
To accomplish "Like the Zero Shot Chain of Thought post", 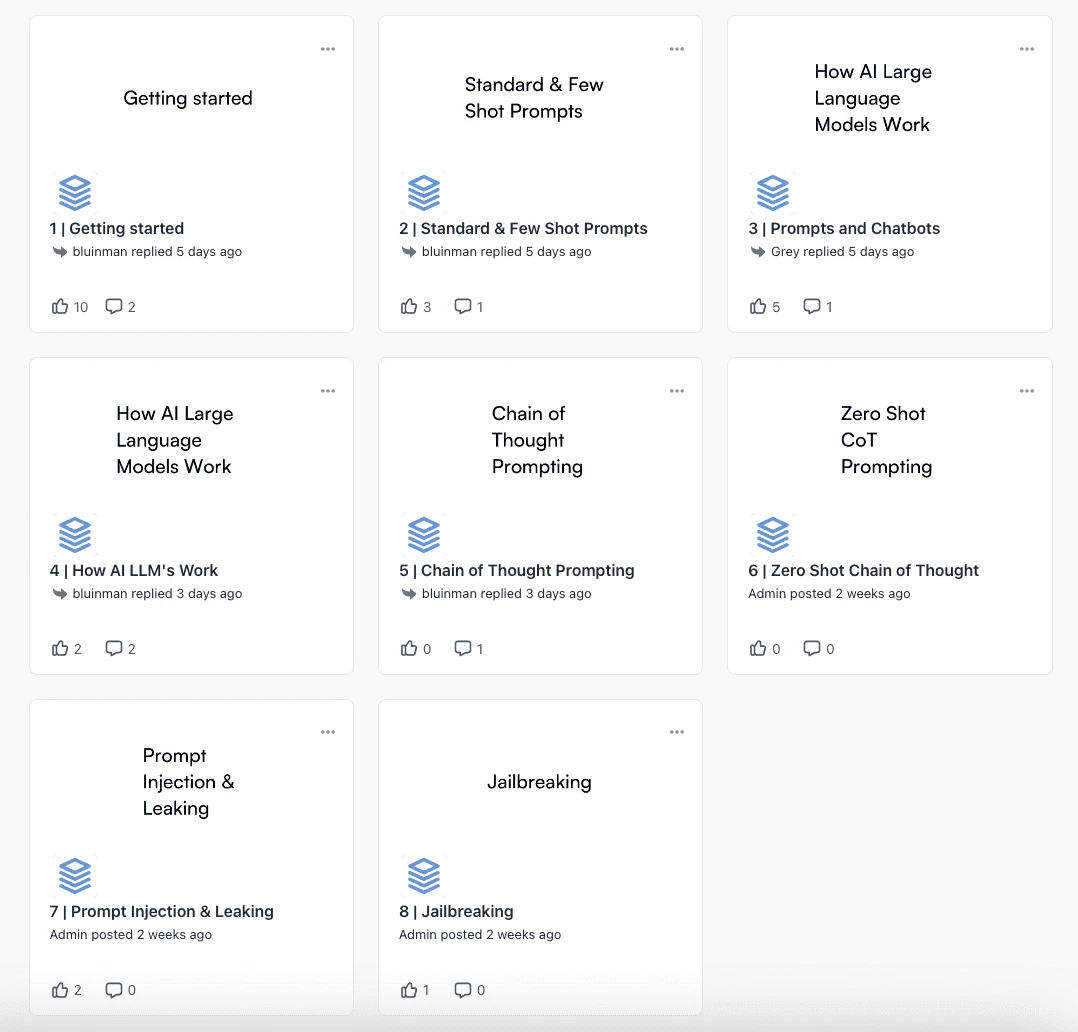I will pyautogui.click(x=757, y=648).
